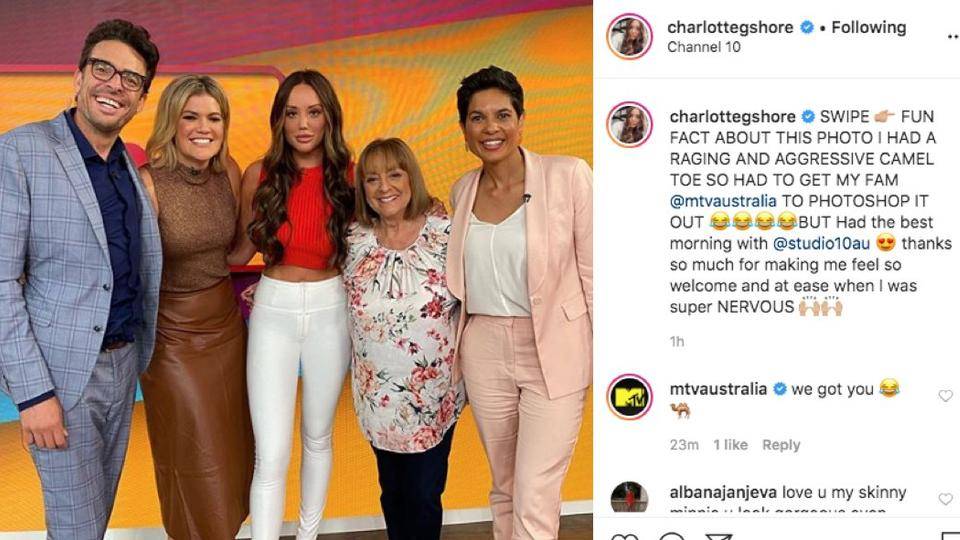Open the three-dot more options menu

[954, 37]
